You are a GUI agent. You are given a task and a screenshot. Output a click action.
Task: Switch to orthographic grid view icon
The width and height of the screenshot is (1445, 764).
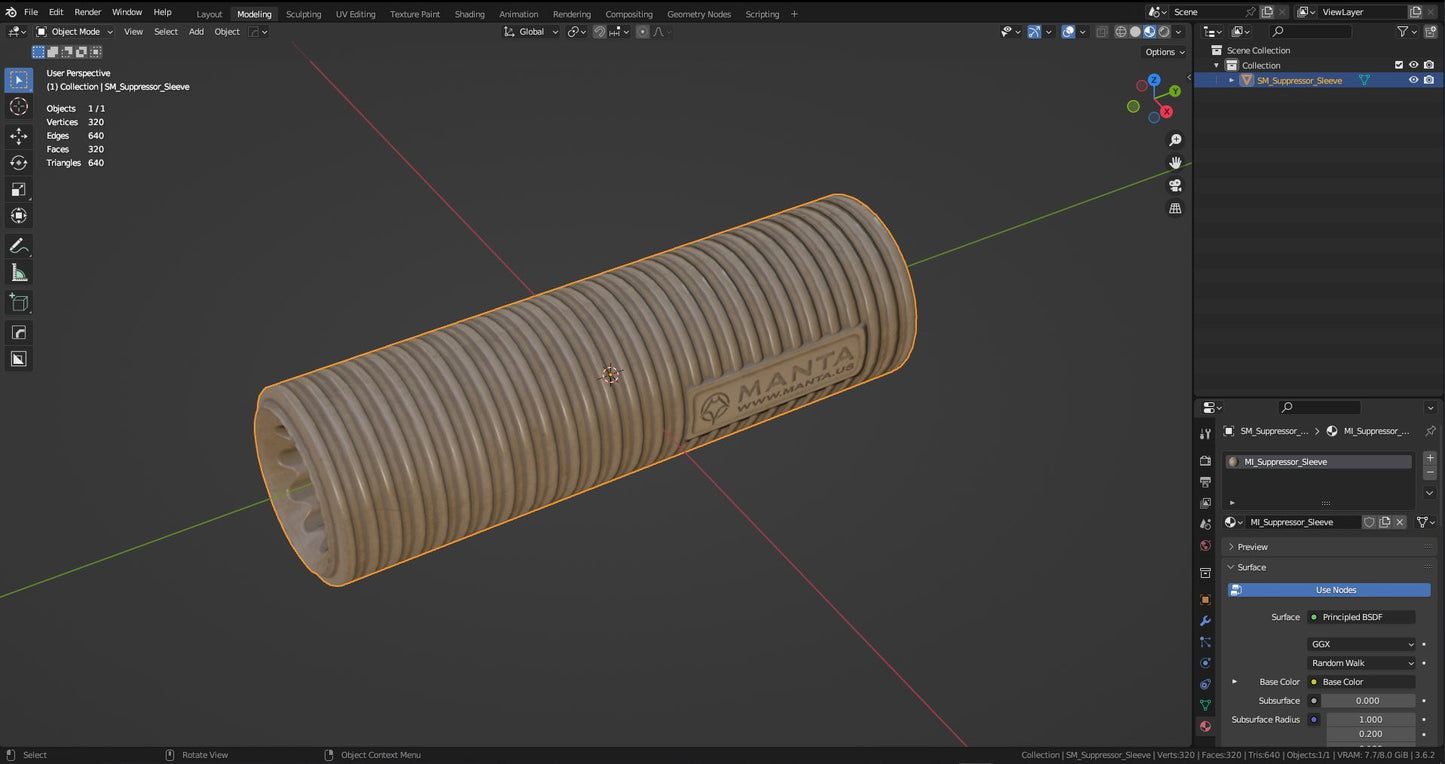[1175, 209]
